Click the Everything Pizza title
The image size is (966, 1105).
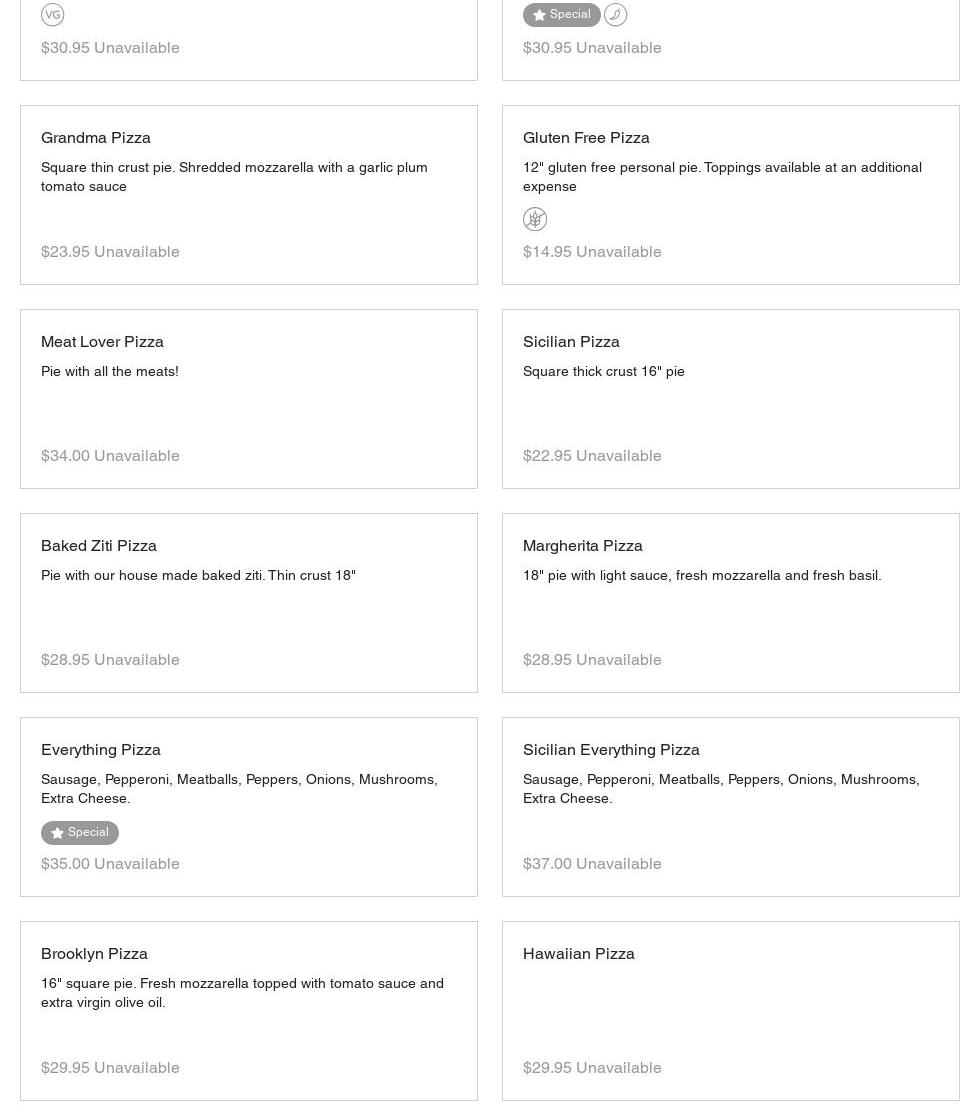pos(101,750)
